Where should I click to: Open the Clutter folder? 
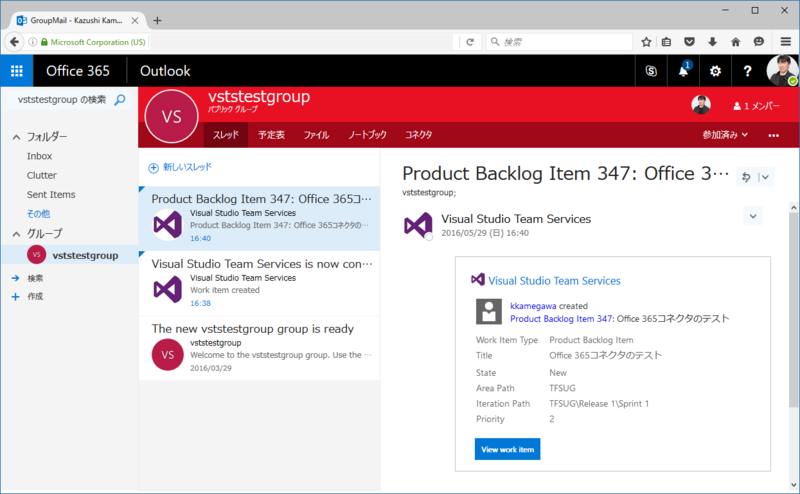[42, 175]
